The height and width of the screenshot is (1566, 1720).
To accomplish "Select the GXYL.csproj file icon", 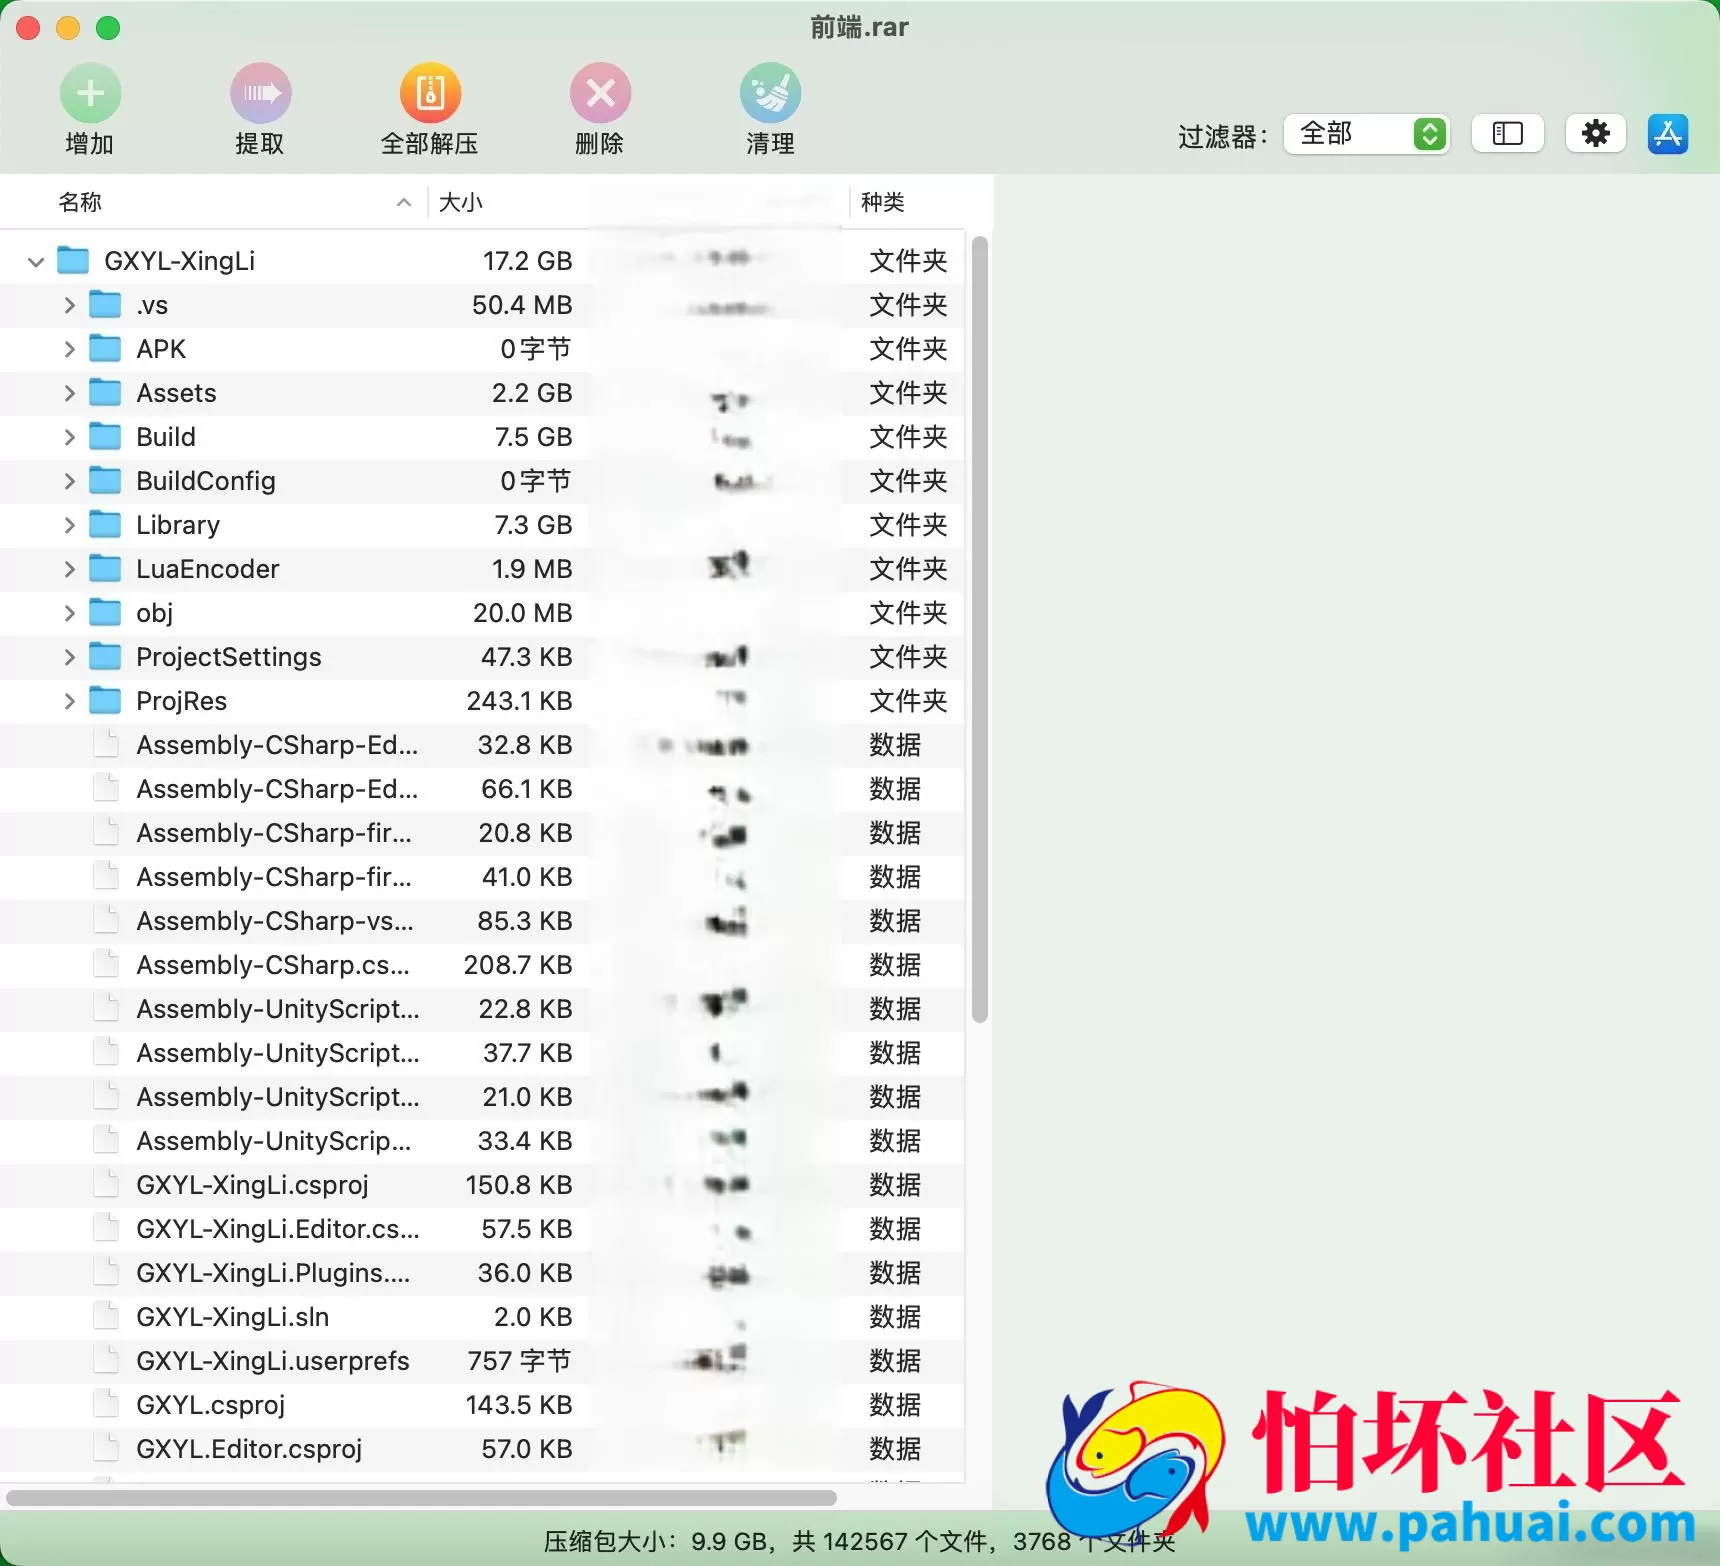I will 105,1404.
